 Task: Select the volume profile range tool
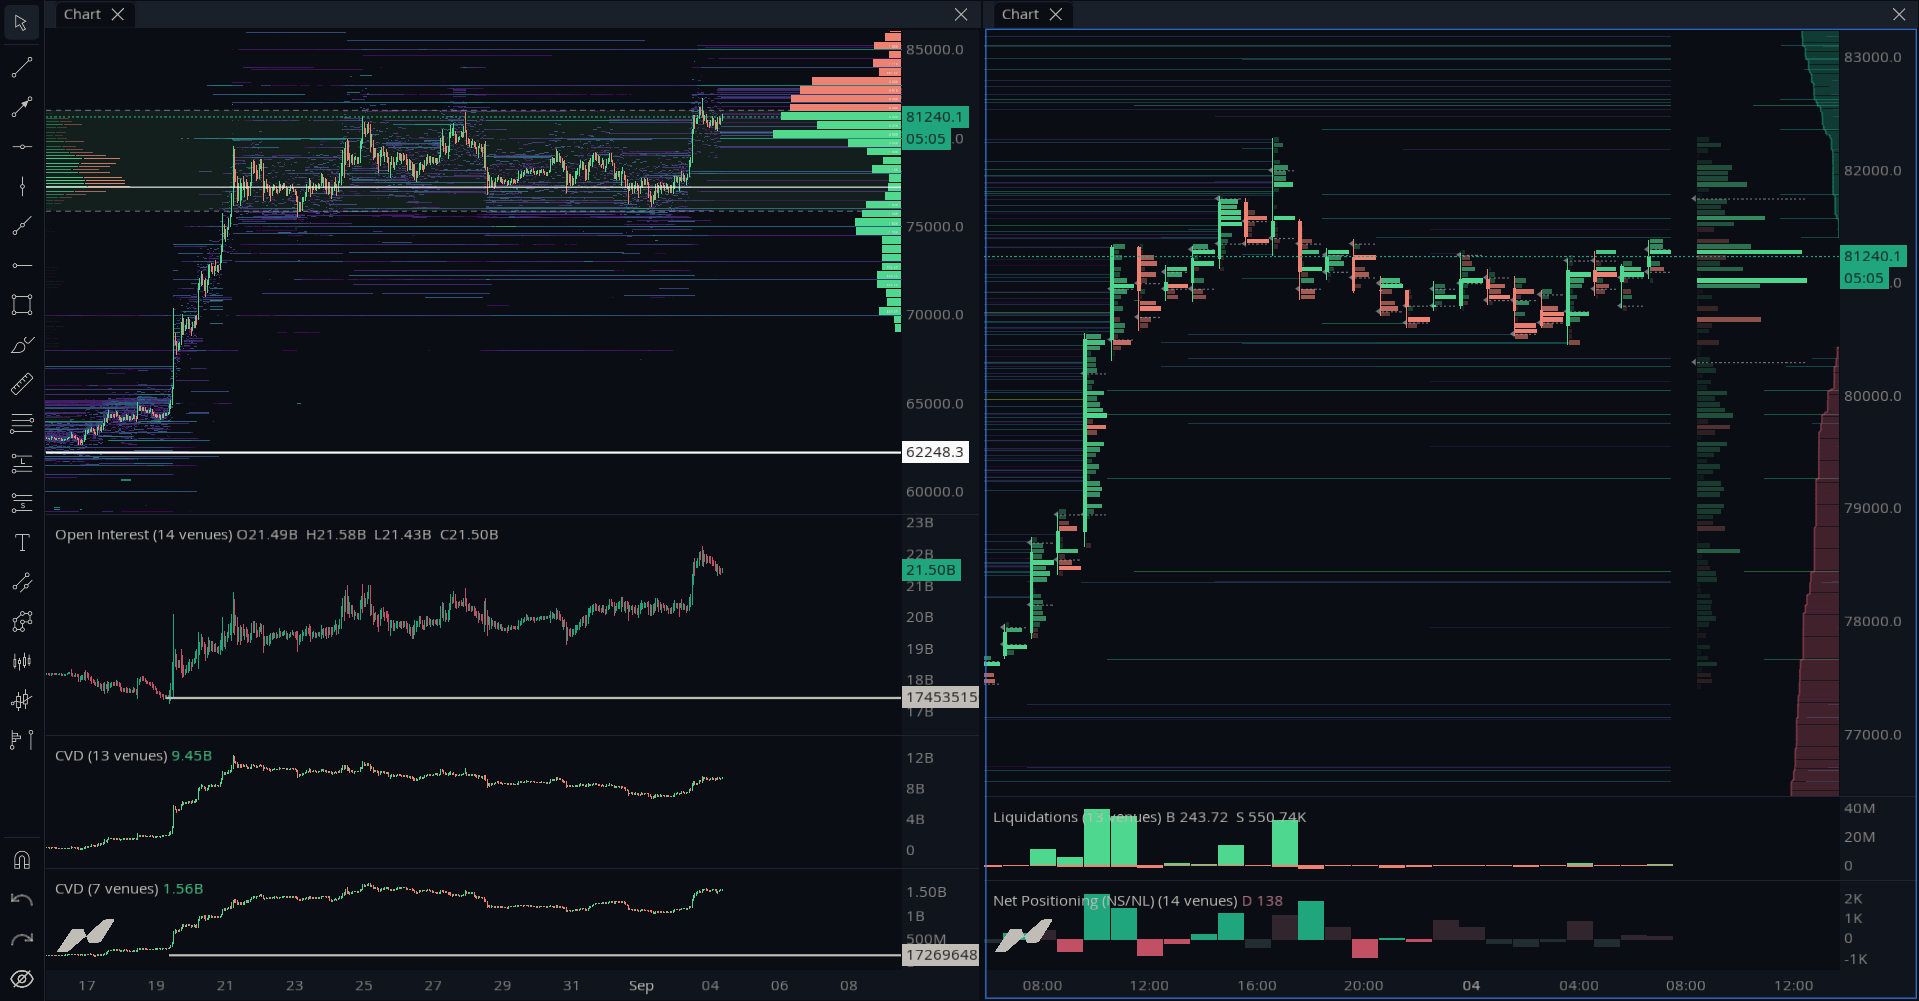[21, 740]
